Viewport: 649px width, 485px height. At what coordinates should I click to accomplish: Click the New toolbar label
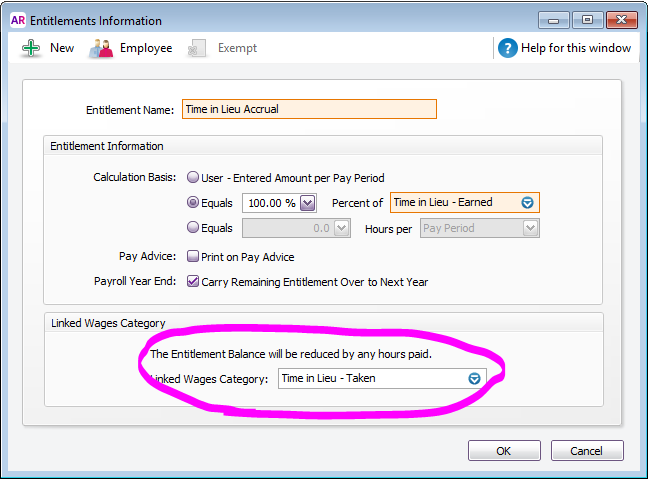click(x=62, y=48)
